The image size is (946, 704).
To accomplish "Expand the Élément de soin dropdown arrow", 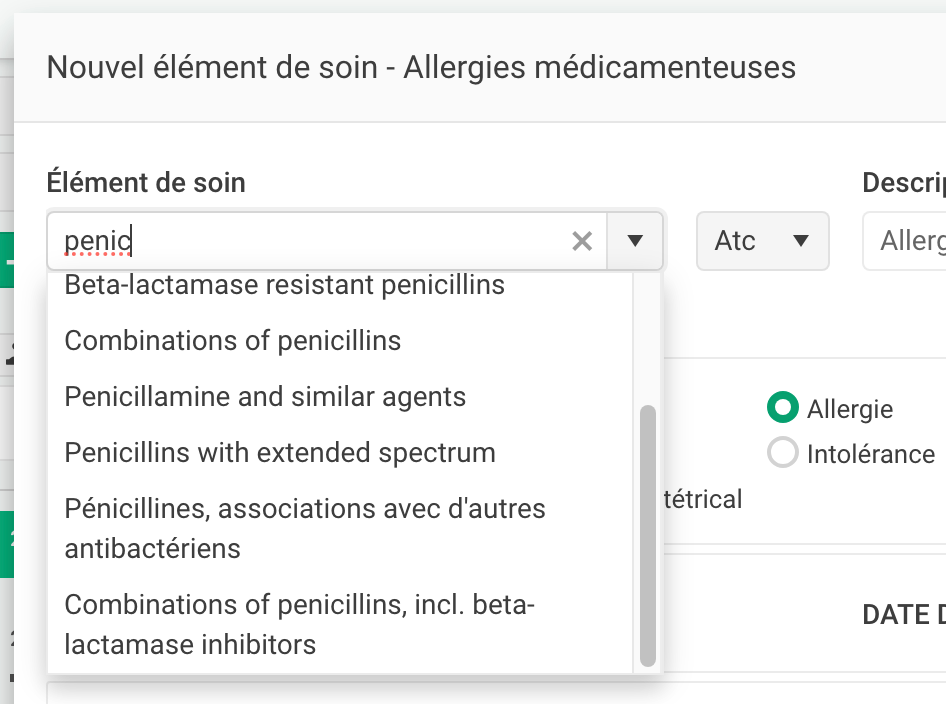I will pos(635,241).
